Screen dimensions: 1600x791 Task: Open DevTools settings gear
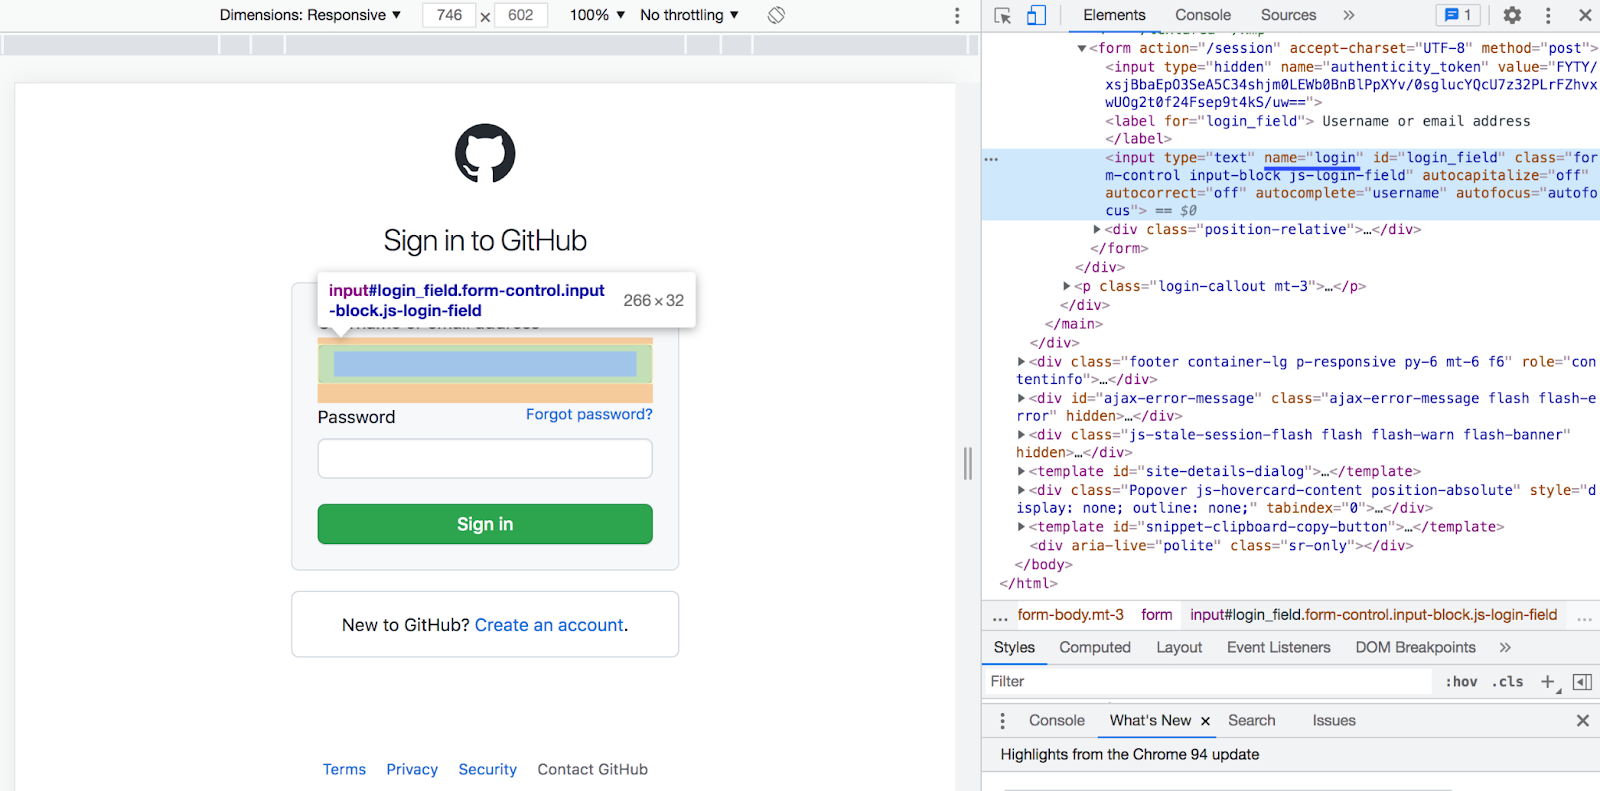click(1512, 15)
